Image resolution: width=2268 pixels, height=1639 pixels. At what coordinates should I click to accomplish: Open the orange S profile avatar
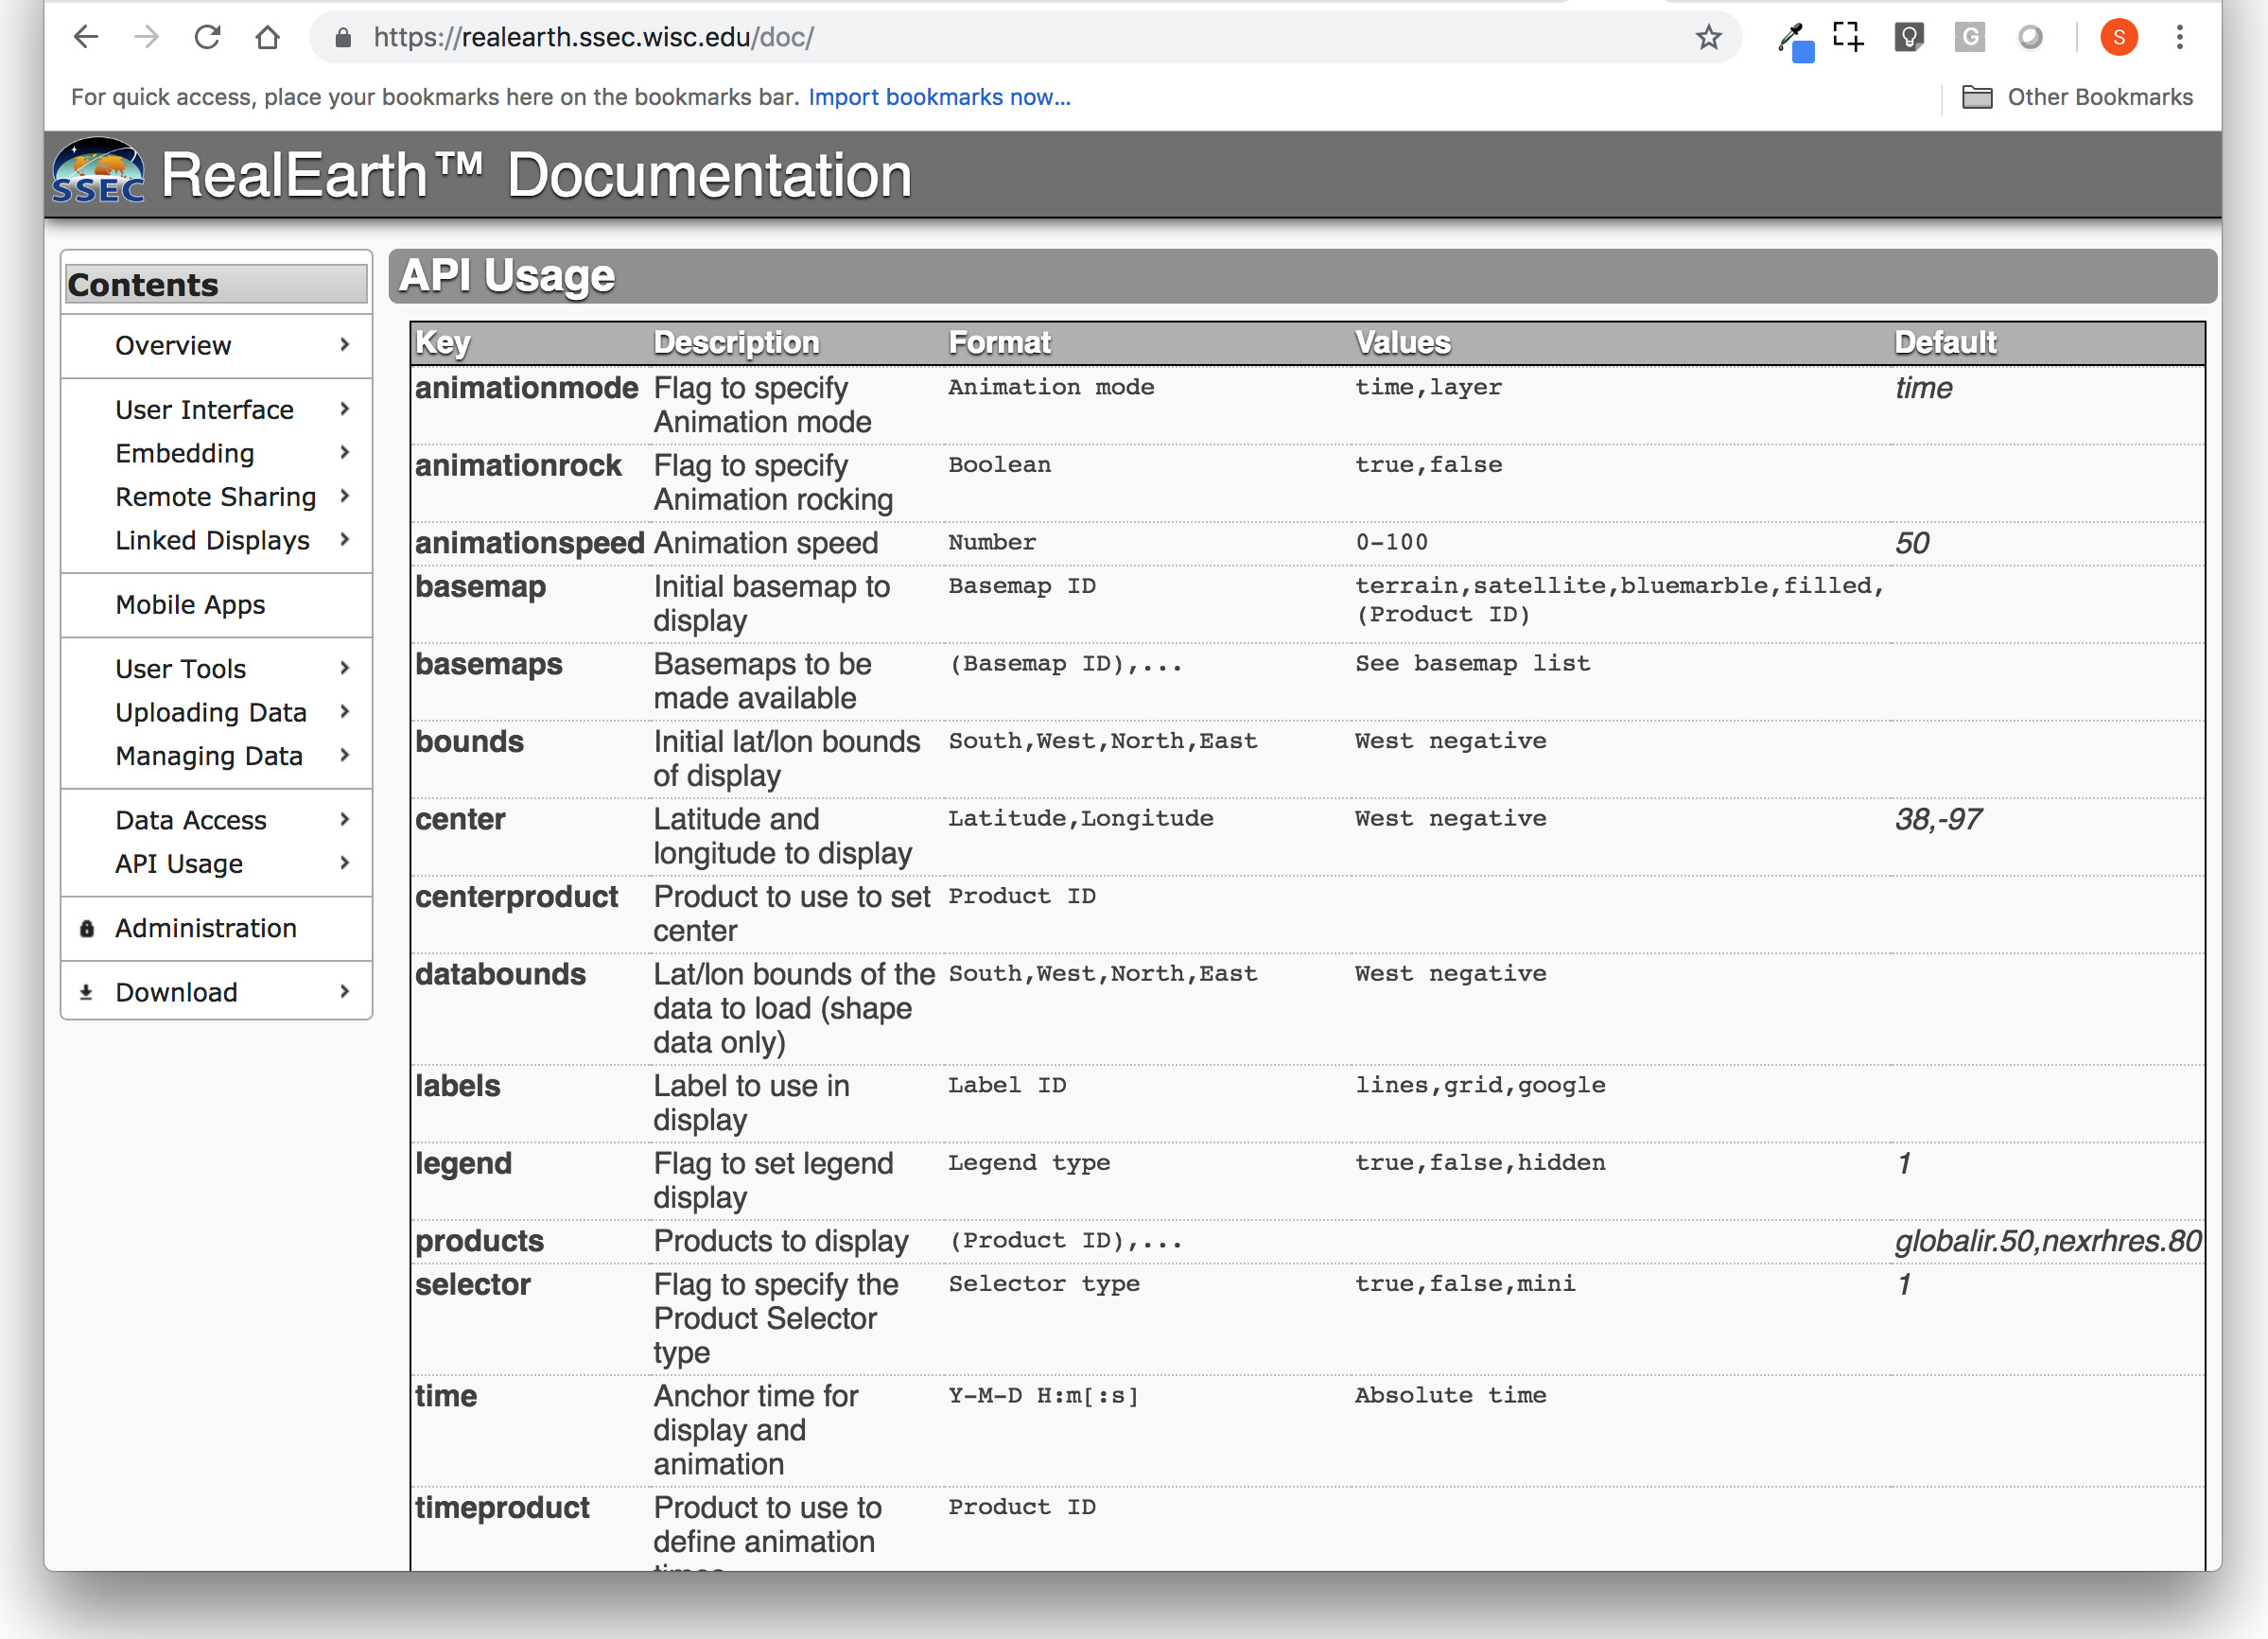pos(2118,38)
